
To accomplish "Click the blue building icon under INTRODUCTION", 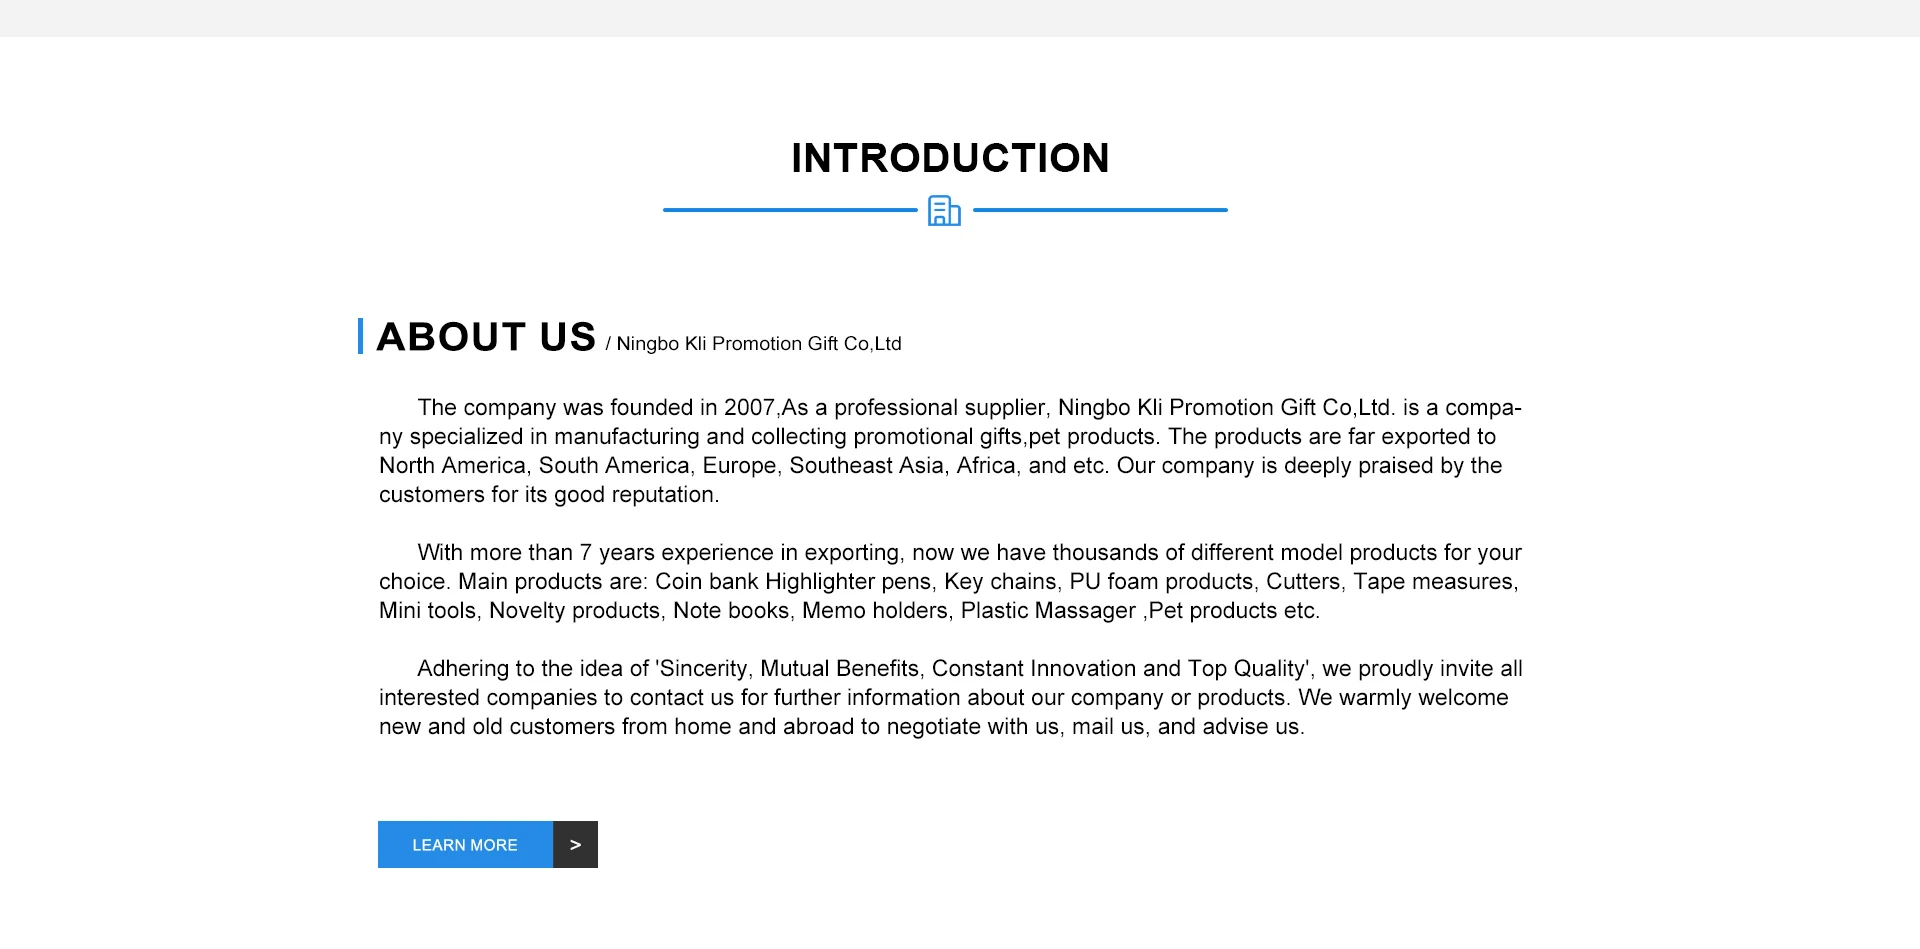I will tap(944, 210).
